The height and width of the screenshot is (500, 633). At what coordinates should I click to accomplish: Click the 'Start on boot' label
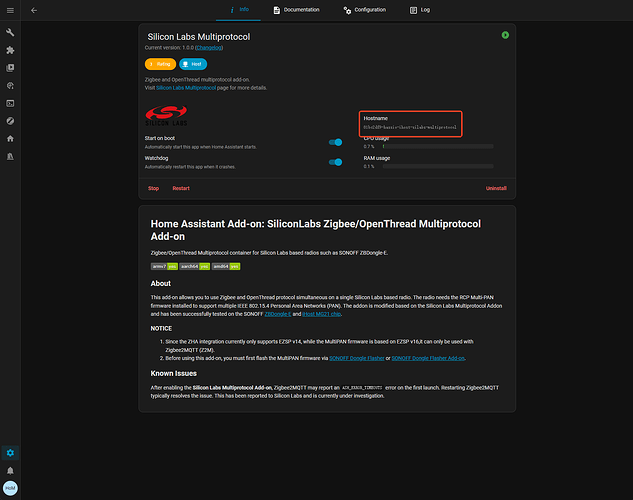[160, 138]
